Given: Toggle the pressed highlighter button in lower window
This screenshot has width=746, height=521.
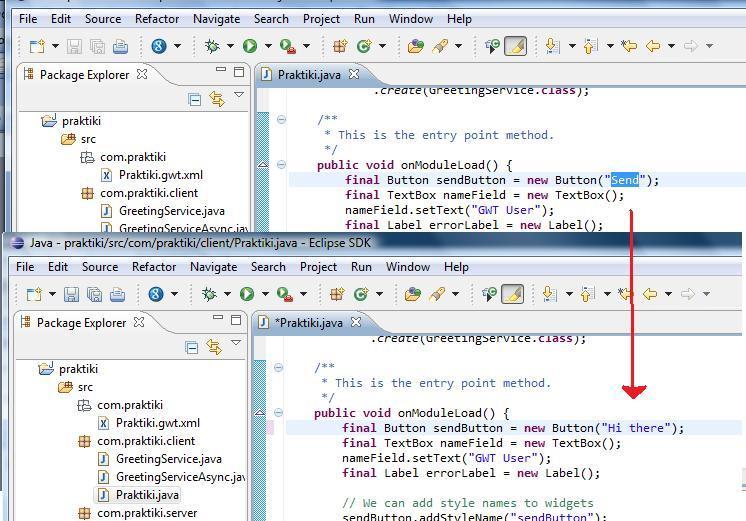Looking at the screenshot, I should click(x=512, y=294).
